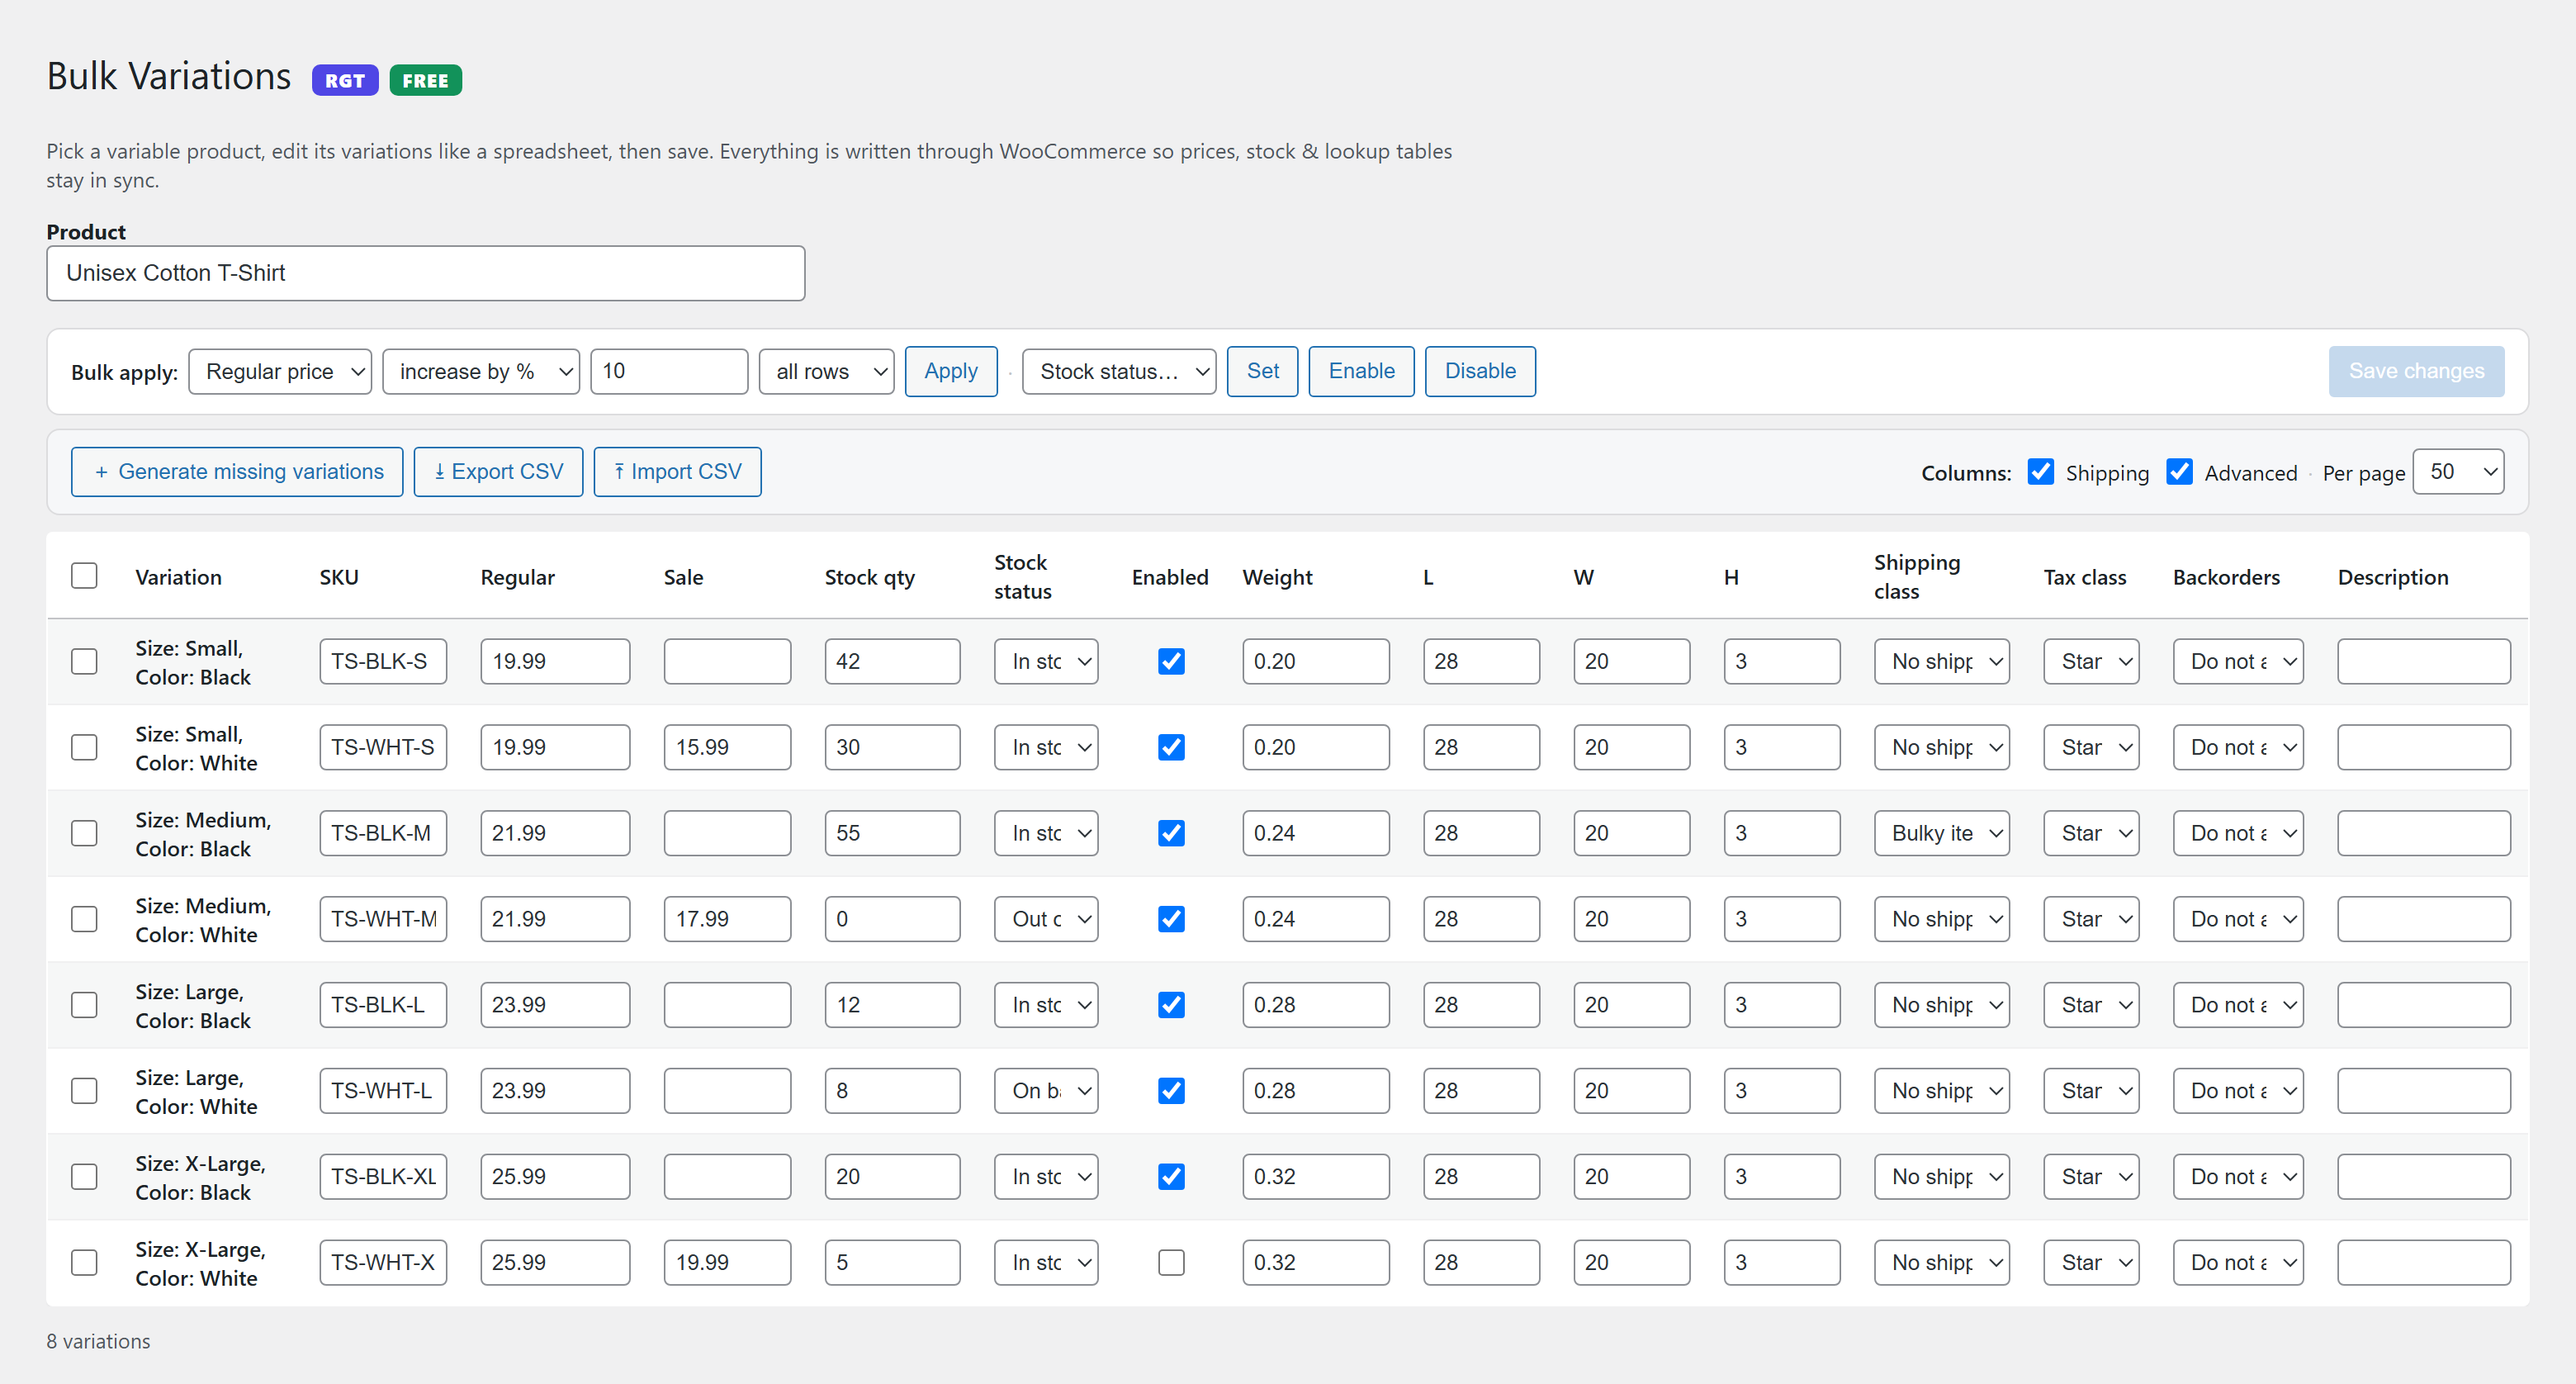Open the Regular price field dropdown
The width and height of the screenshot is (2576, 1384).
pyautogui.click(x=280, y=372)
